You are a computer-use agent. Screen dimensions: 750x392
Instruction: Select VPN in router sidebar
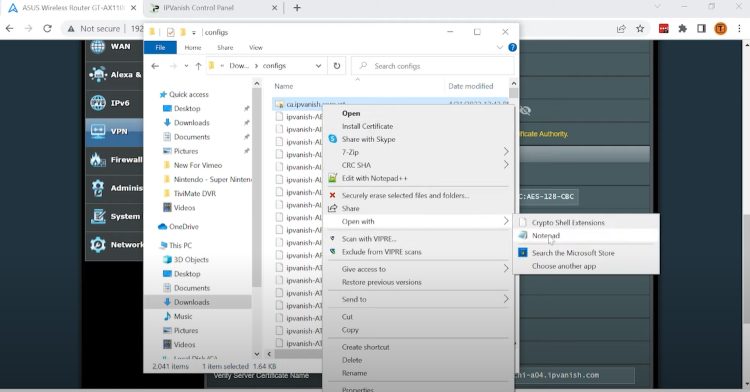[114, 131]
